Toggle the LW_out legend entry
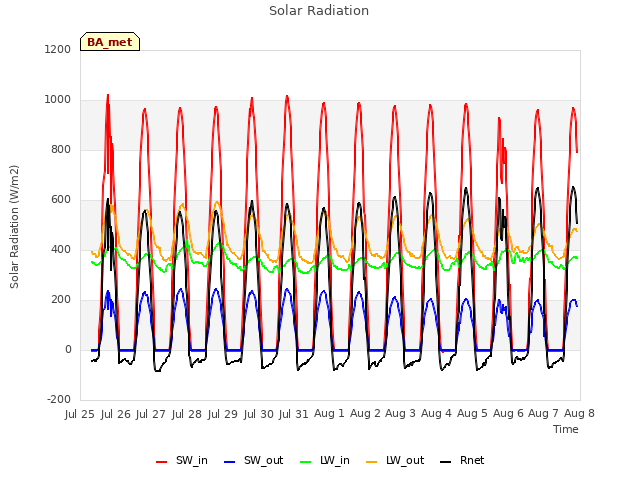The image size is (640, 480). click(395, 460)
